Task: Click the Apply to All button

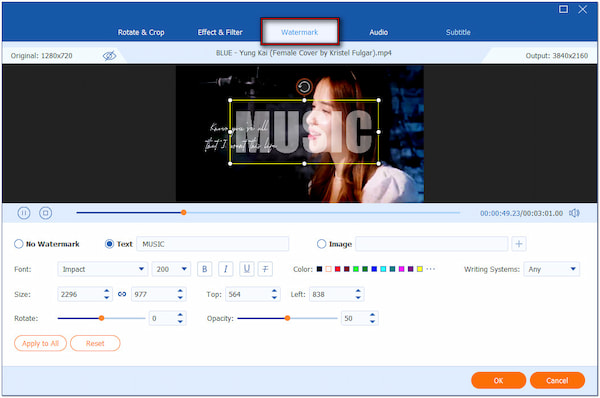Action: click(x=41, y=343)
